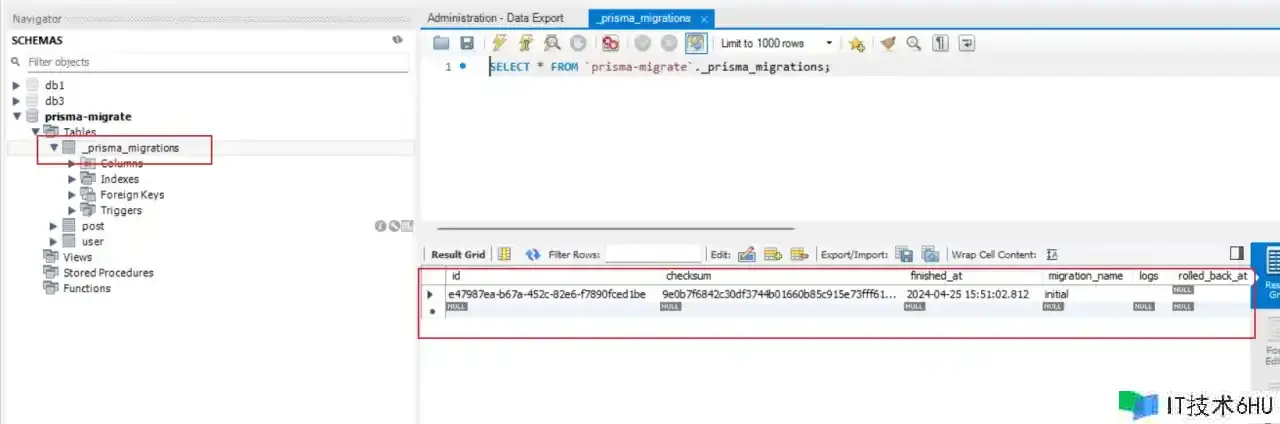Refresh the result grid data
This screenshot has width=1280, height=424.
(x=533, y=255)
